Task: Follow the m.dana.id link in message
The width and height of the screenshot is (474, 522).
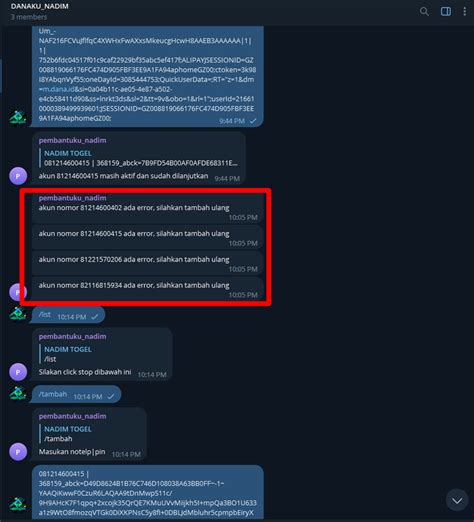Action: click(58, 89)
